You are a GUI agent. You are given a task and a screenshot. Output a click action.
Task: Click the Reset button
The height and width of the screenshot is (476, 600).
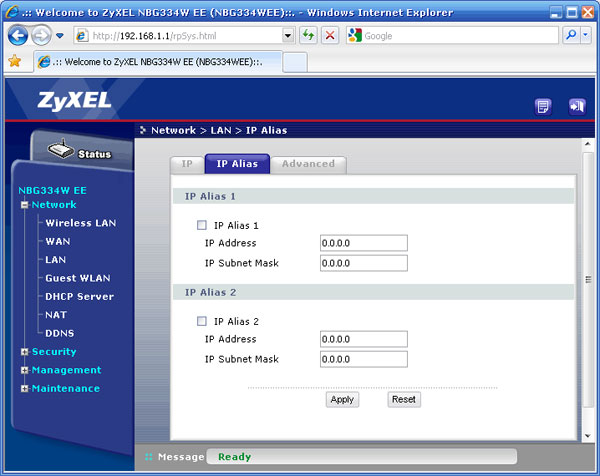pos(404,399)
